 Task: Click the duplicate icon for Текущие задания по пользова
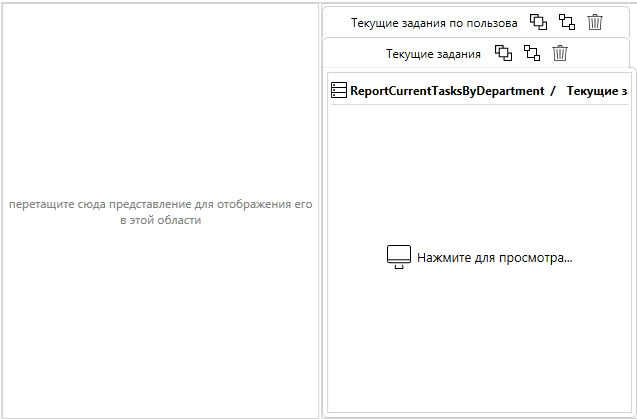[x=538, y=22]
